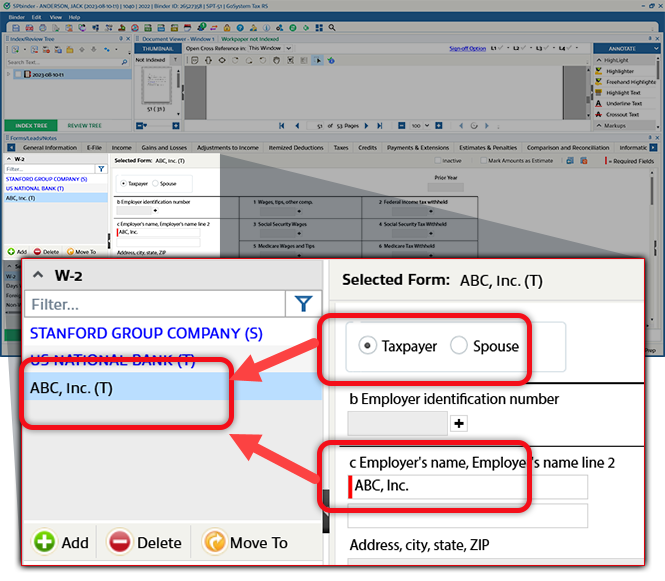Click the padlock icon in main toolbar

coord(227,28)
